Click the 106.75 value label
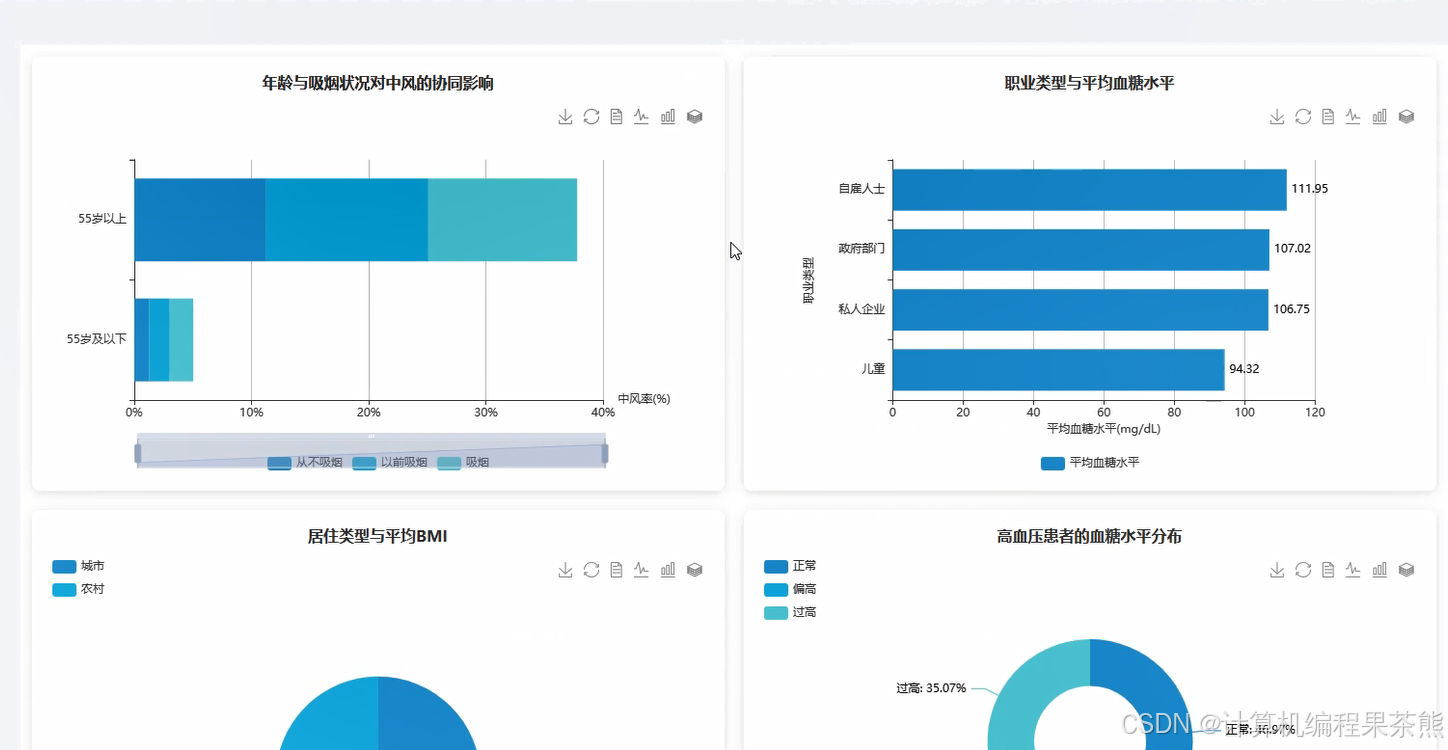The height and width of the screenshot is (750, 1448). 1291,309
